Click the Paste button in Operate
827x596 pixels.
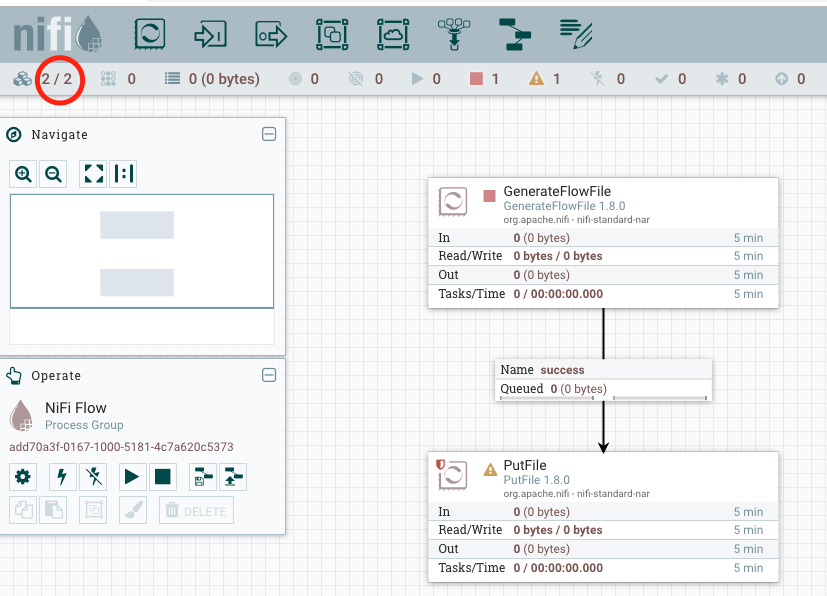pos(53,510)
